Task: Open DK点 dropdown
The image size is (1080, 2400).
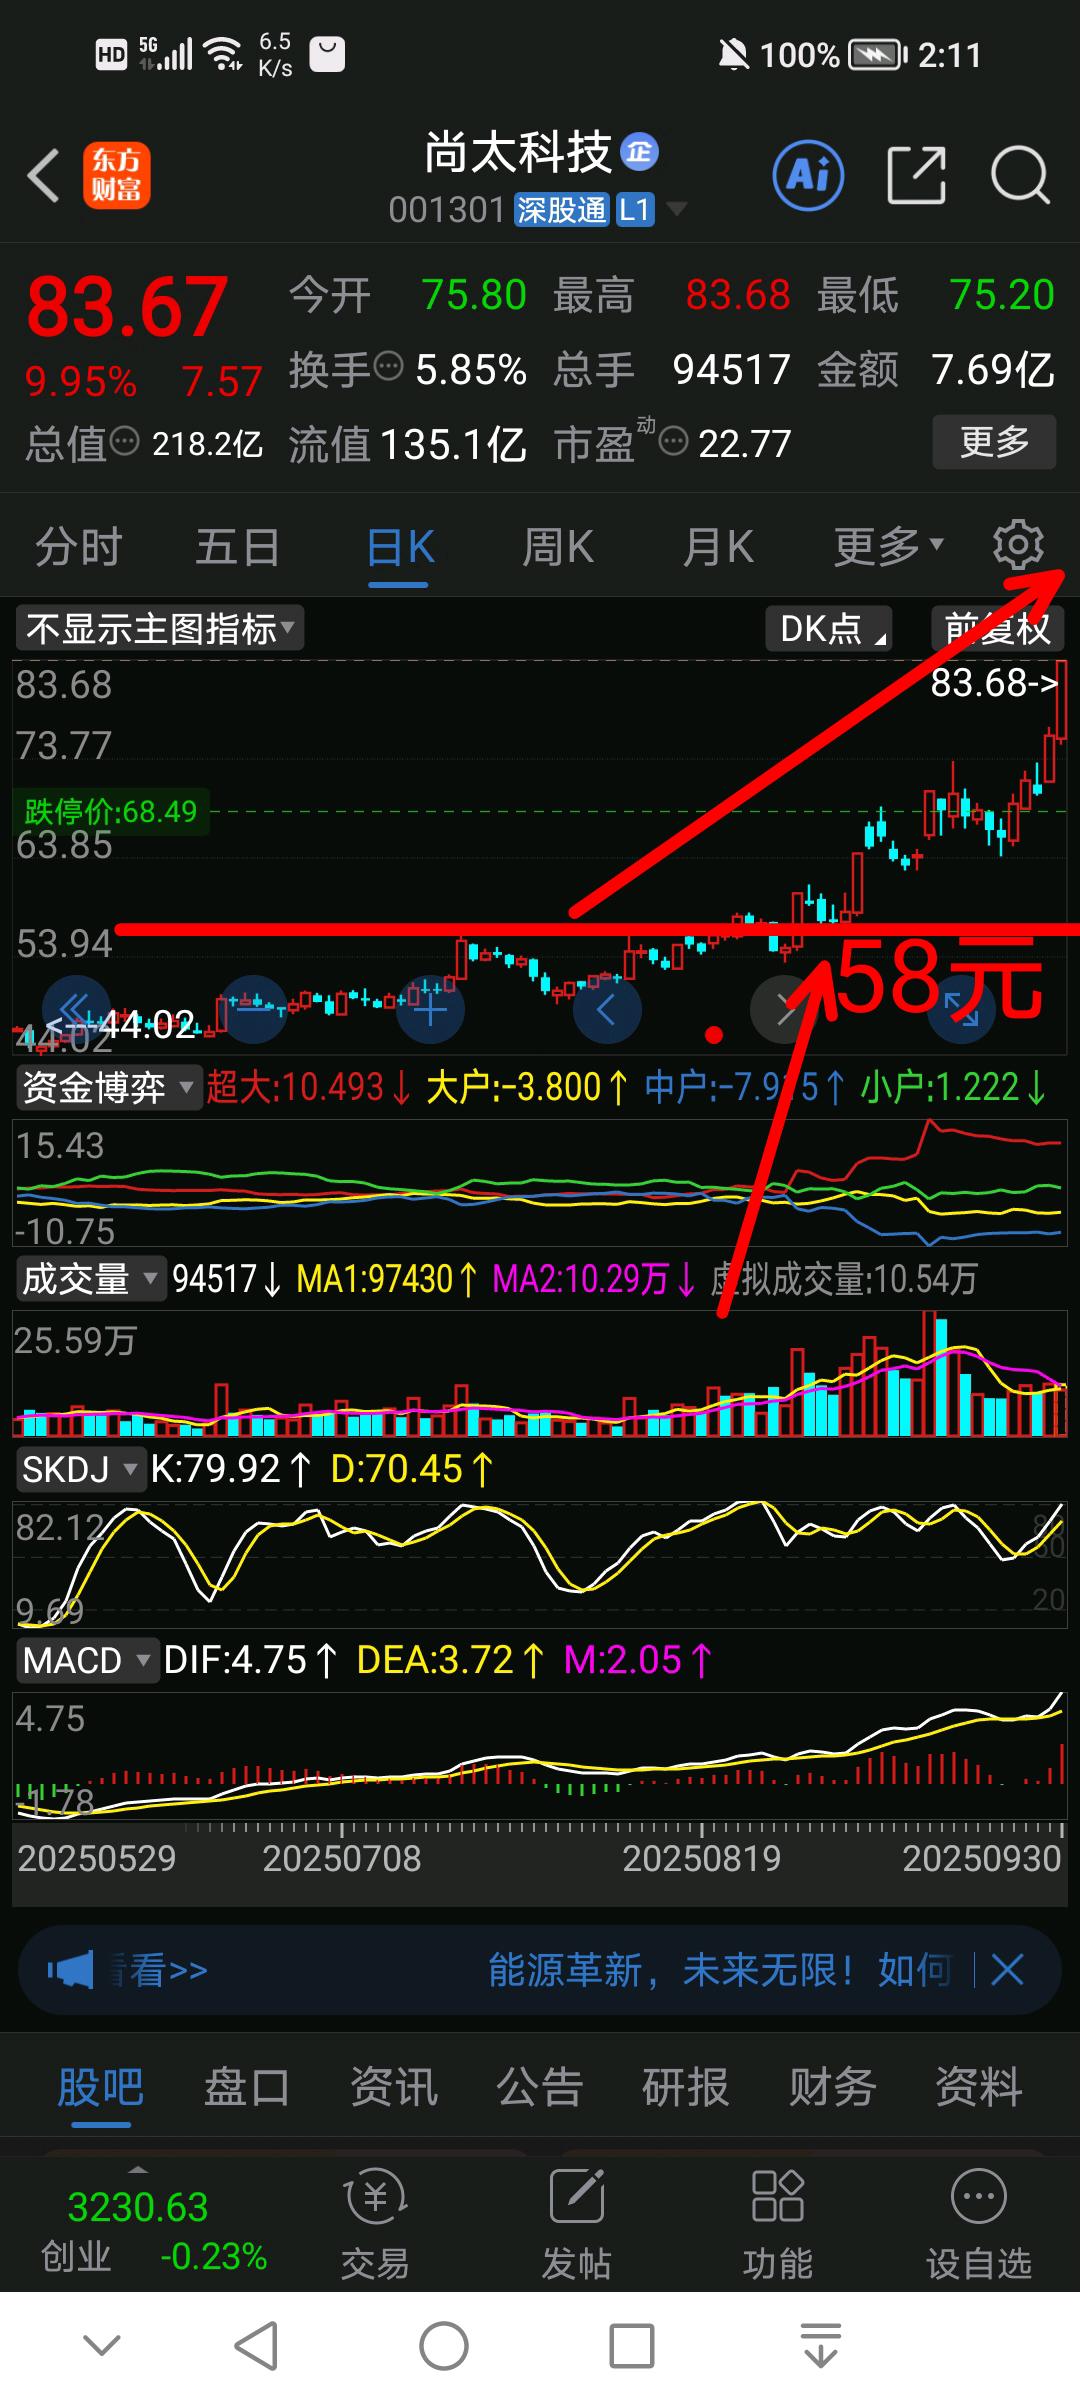Action: click(x=828, y=629)
